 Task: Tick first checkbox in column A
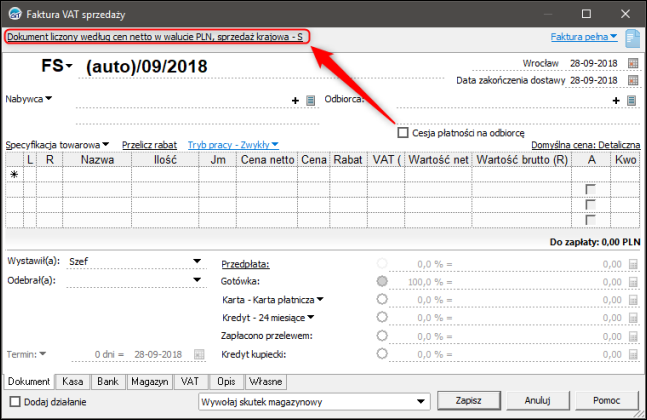coord(590,189)
